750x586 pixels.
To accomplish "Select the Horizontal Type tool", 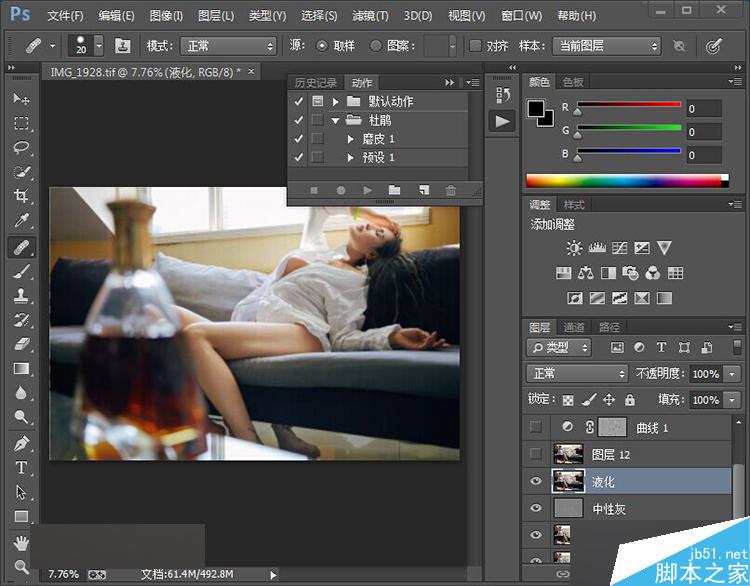I will pyautogui.click(x=21, y=468).
